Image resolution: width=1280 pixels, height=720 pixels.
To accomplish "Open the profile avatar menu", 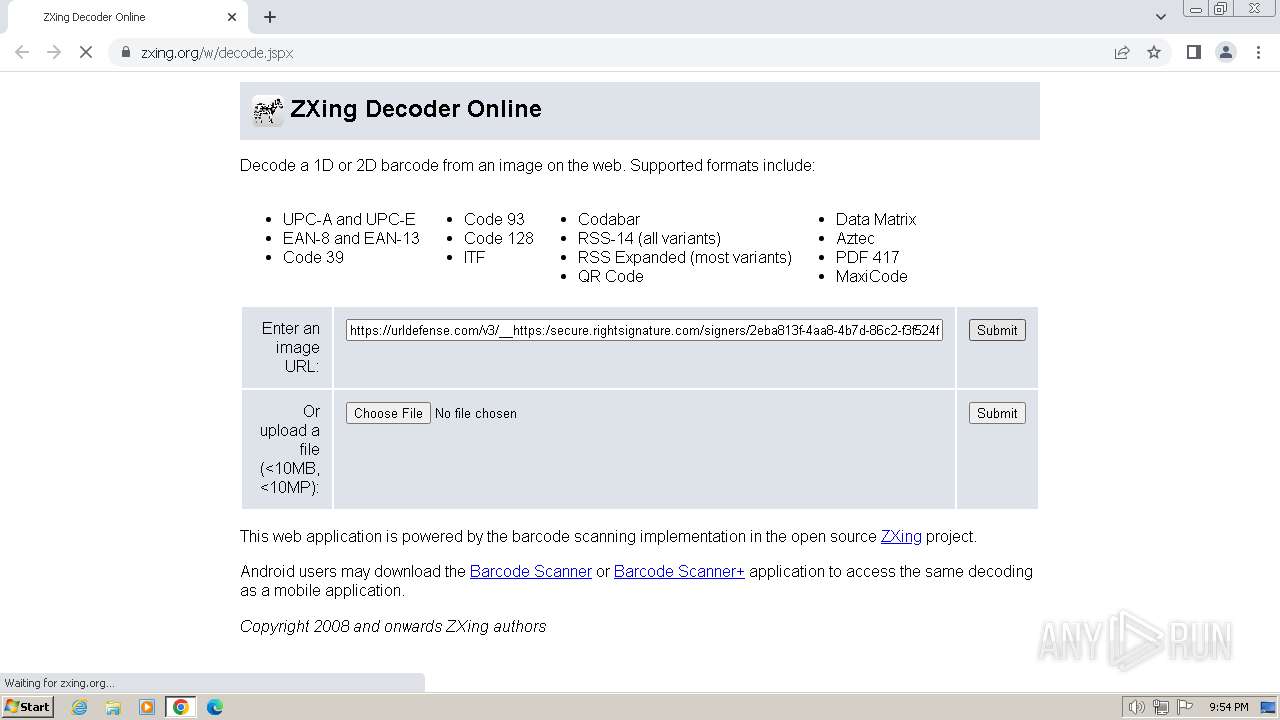I will point(1225,52).
